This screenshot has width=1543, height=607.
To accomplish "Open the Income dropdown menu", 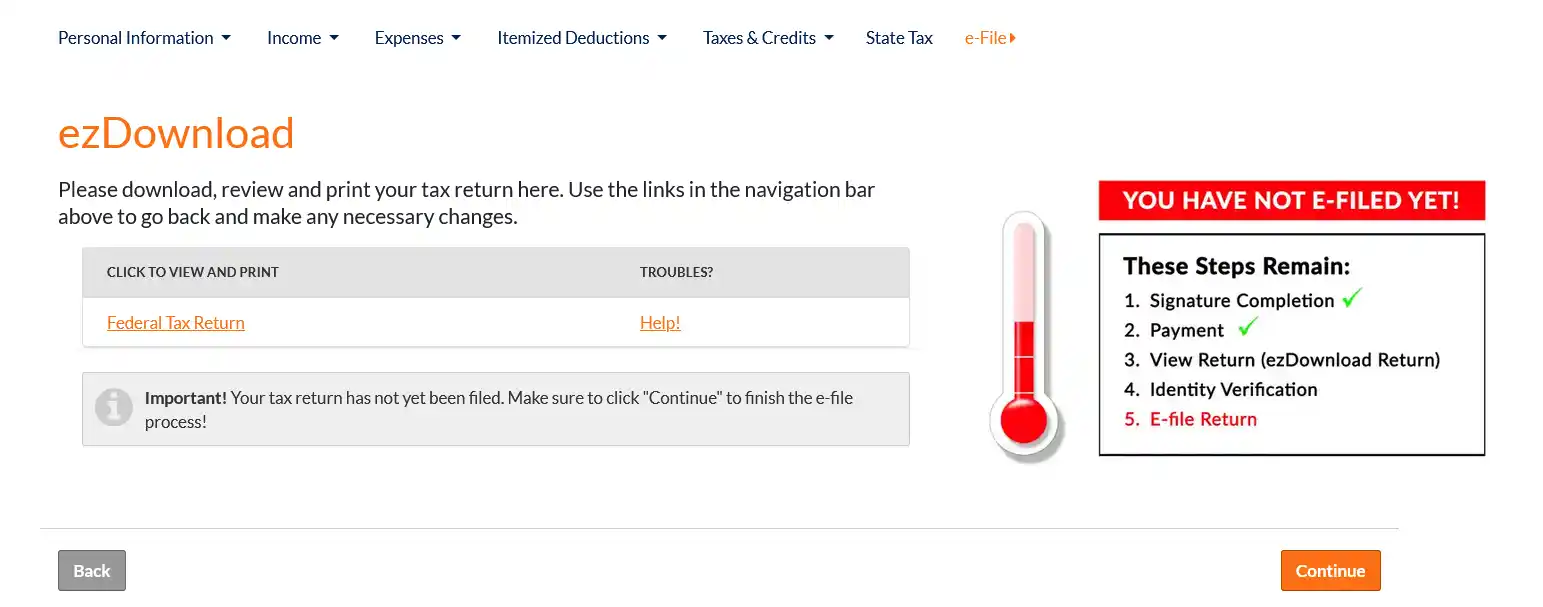I will [302, 38].
